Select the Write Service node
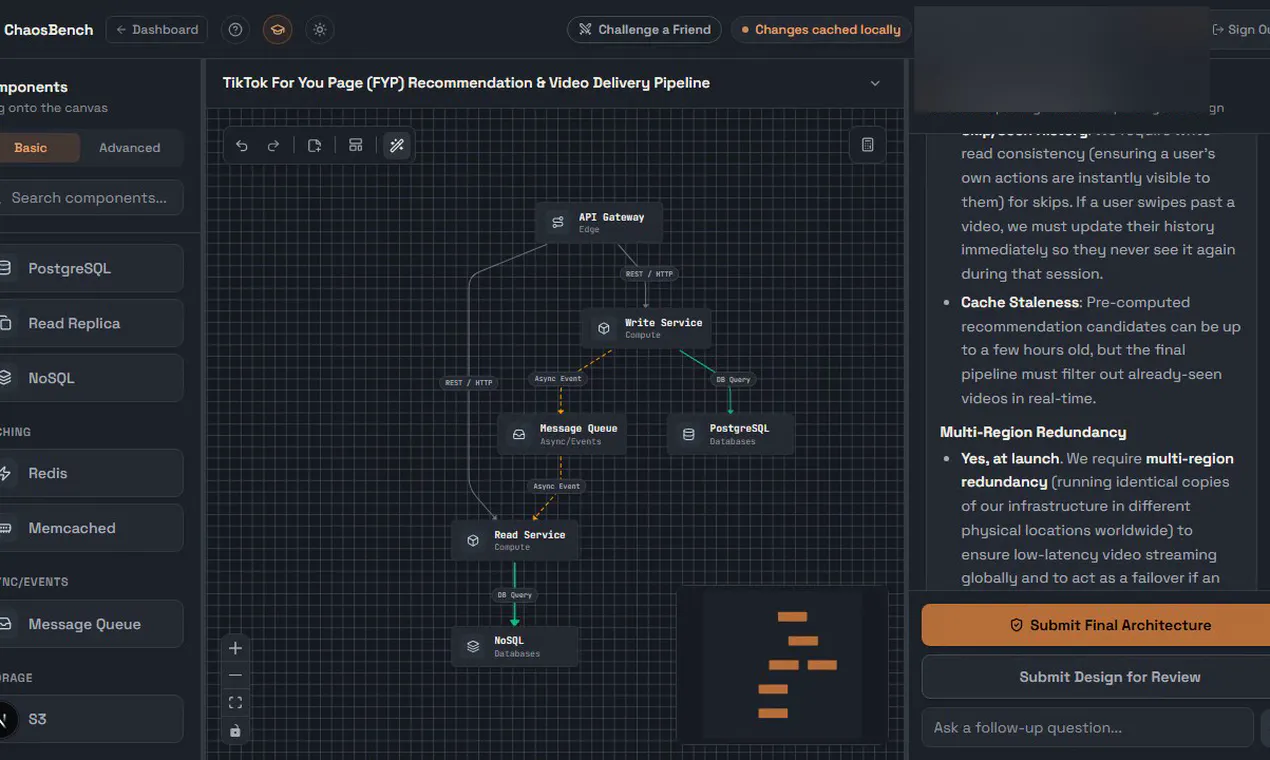Image resolution: width=1270 pixels, height=760 pixels. click(646, 328)
